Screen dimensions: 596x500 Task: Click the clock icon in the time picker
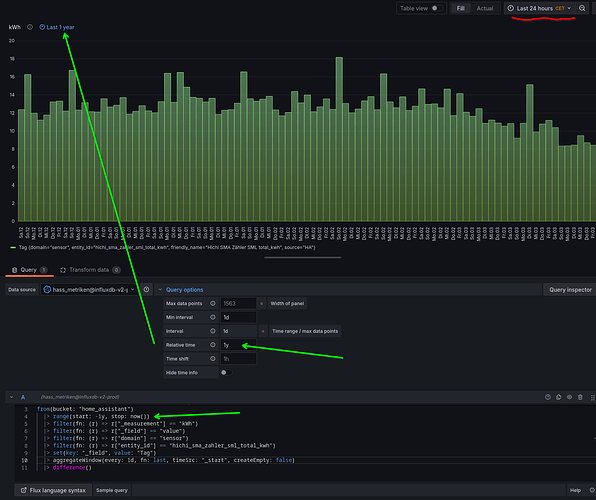[x=510, y=8]
